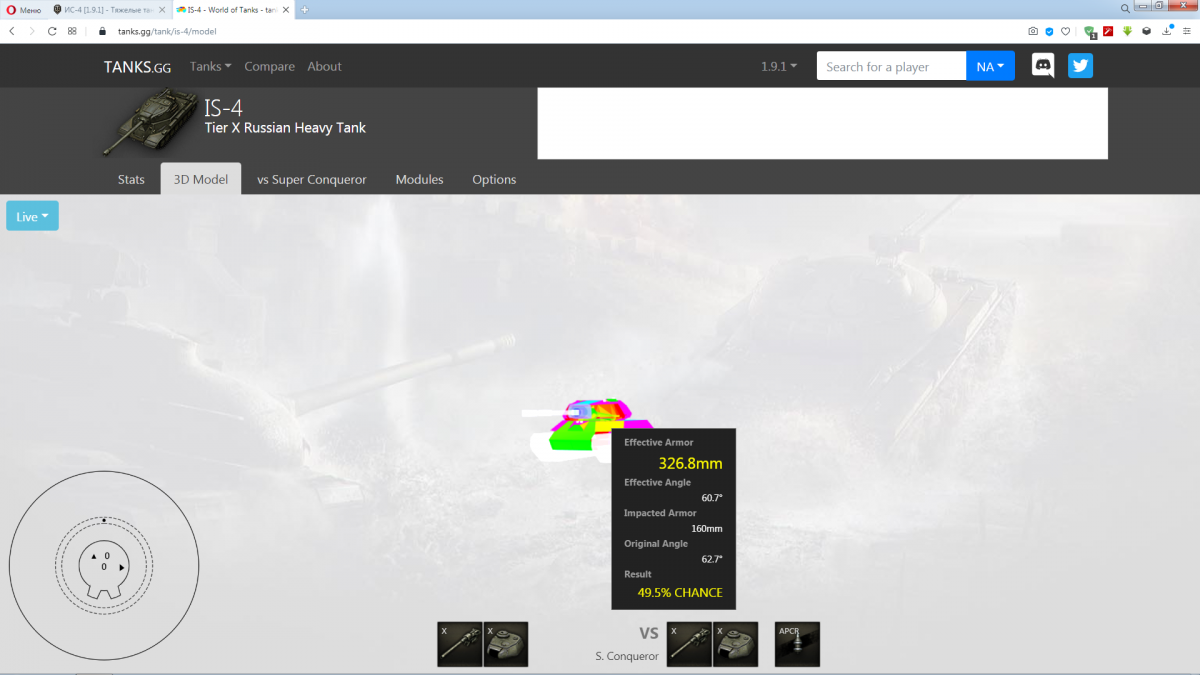Go back with the browser back arrow
Screen dimensions: 1200x675
[x=12, y=31]
